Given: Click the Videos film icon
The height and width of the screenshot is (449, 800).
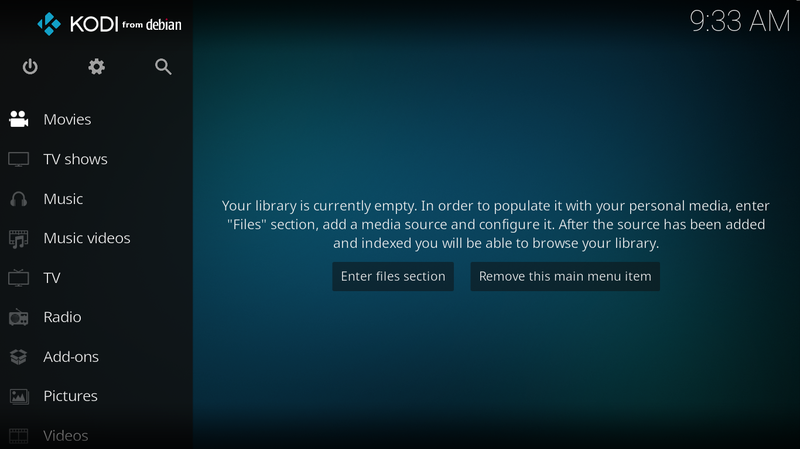Looking at the screenshot, I should (19, 435).
